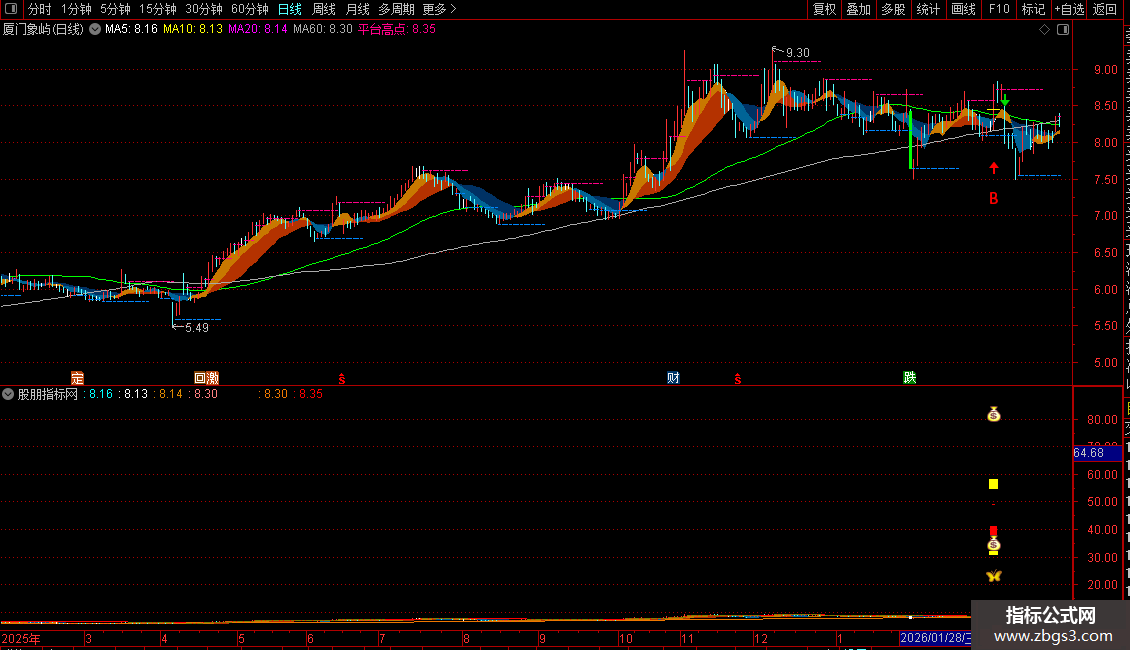Click the 激 event marker icon
The width and height of the screenshot is (1130, 650).
(213, 378)
